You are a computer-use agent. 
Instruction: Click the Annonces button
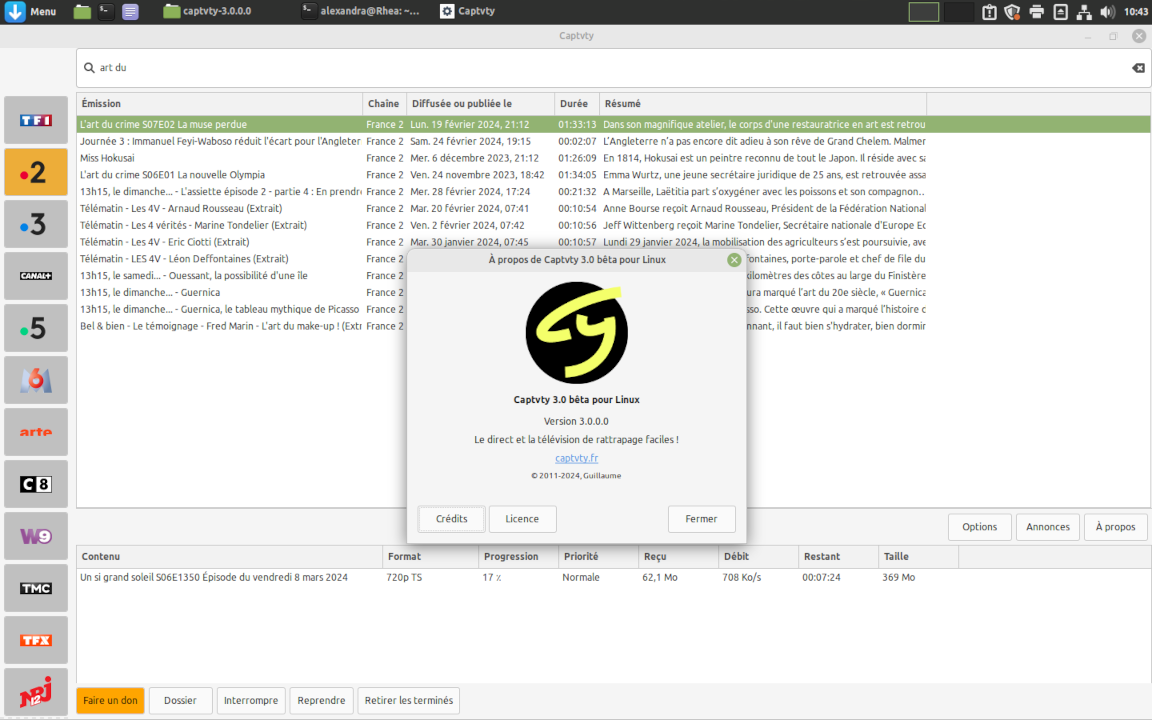(1048, 527)
